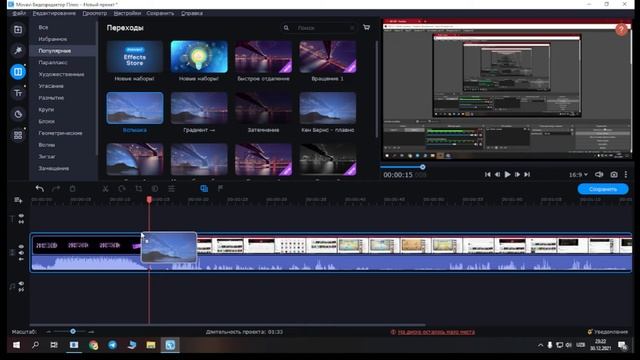Image resolution: width=640 pixels, height=360 pixels.
Task: Open color adjustments tool
Action: coord(155,189)
